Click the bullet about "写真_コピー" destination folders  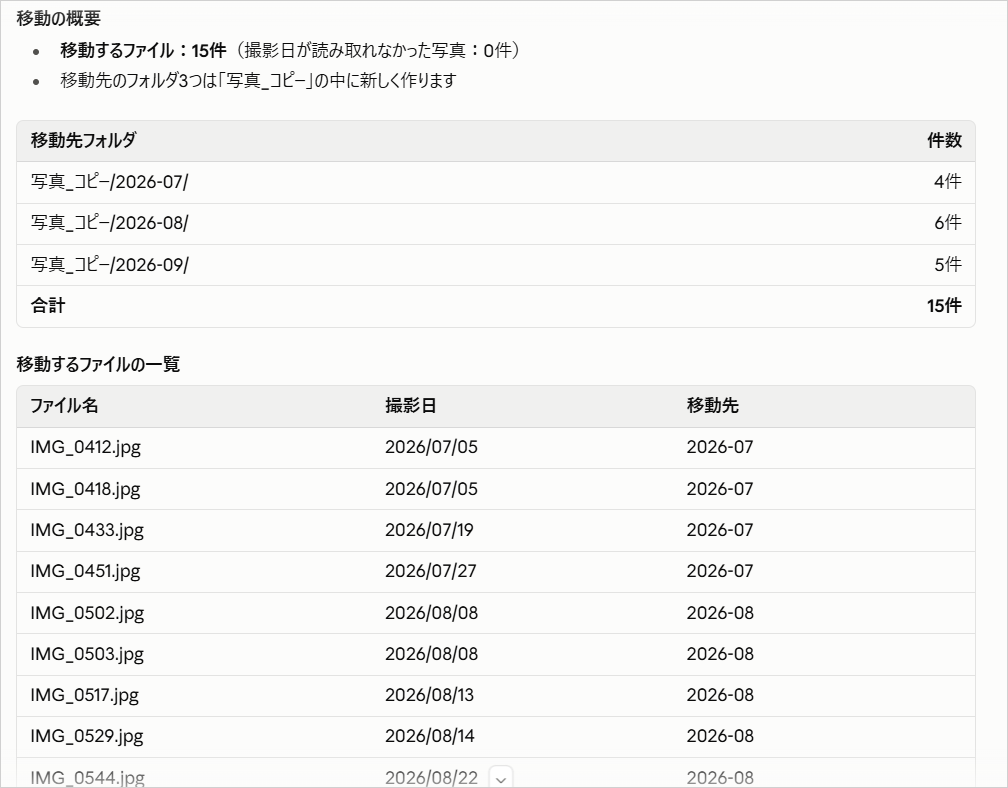(x=258, y=80)
